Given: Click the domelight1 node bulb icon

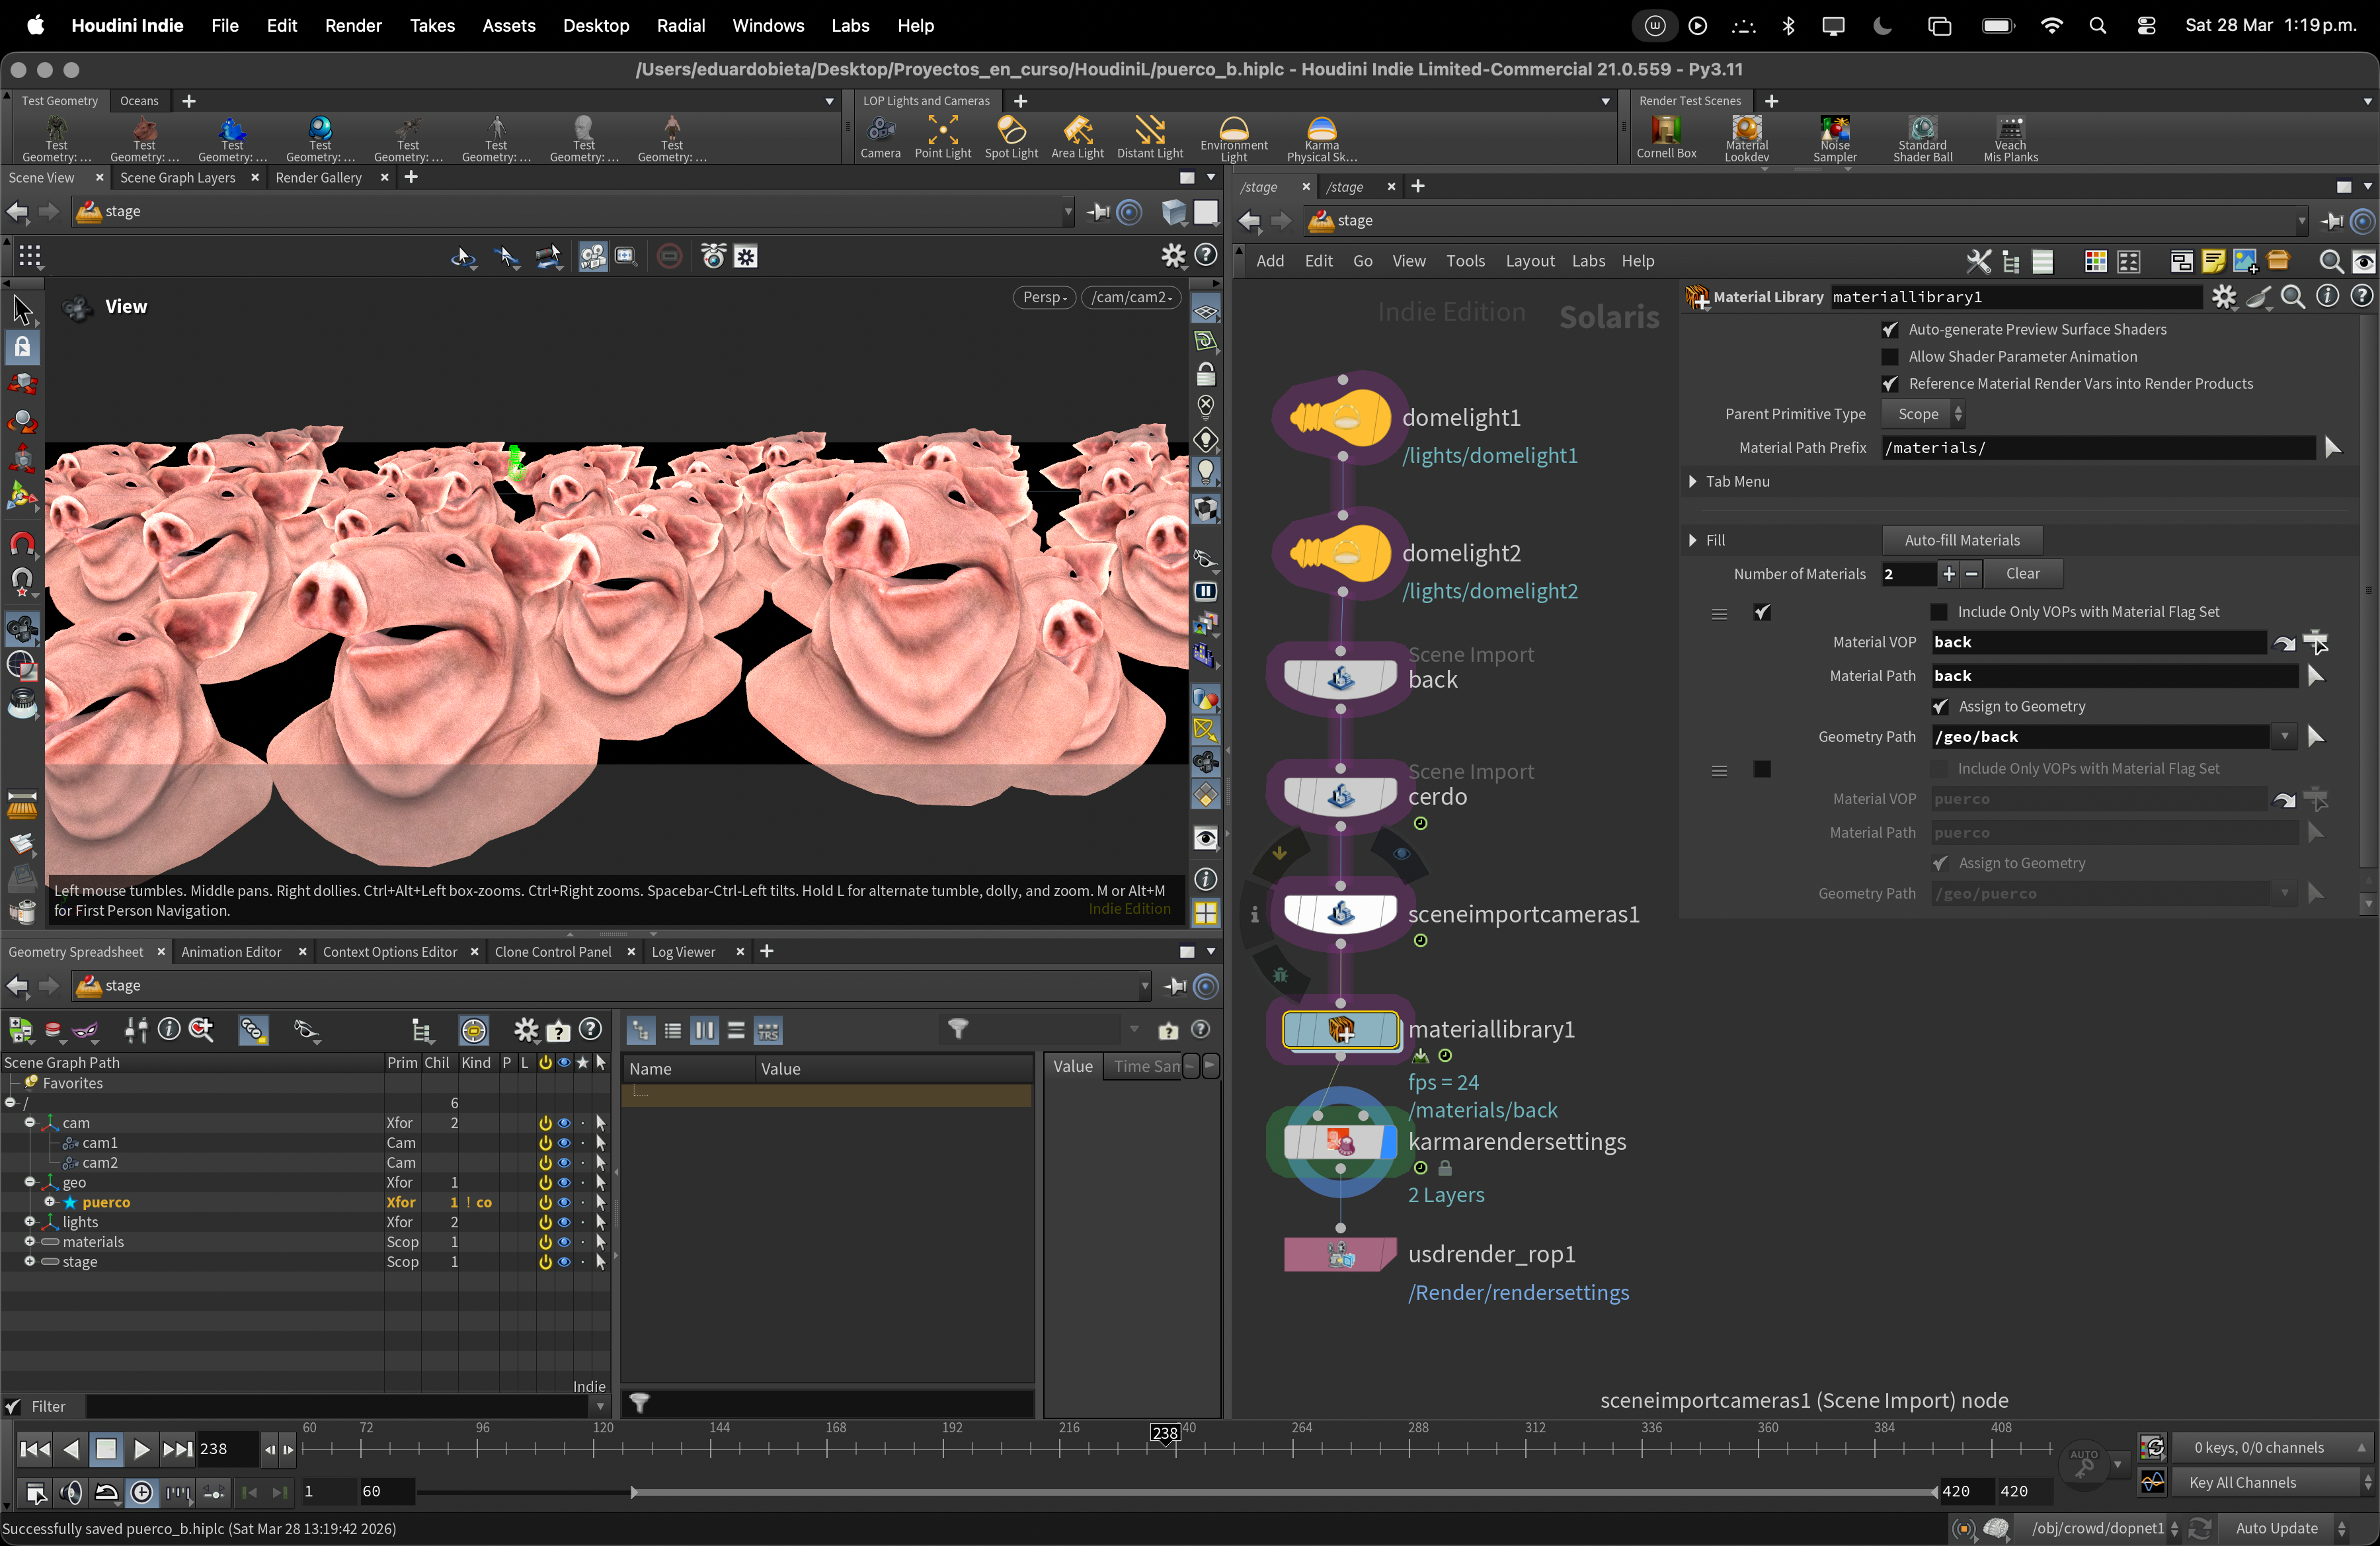Looking at the screenshot, I should (x=1340, y=418).
